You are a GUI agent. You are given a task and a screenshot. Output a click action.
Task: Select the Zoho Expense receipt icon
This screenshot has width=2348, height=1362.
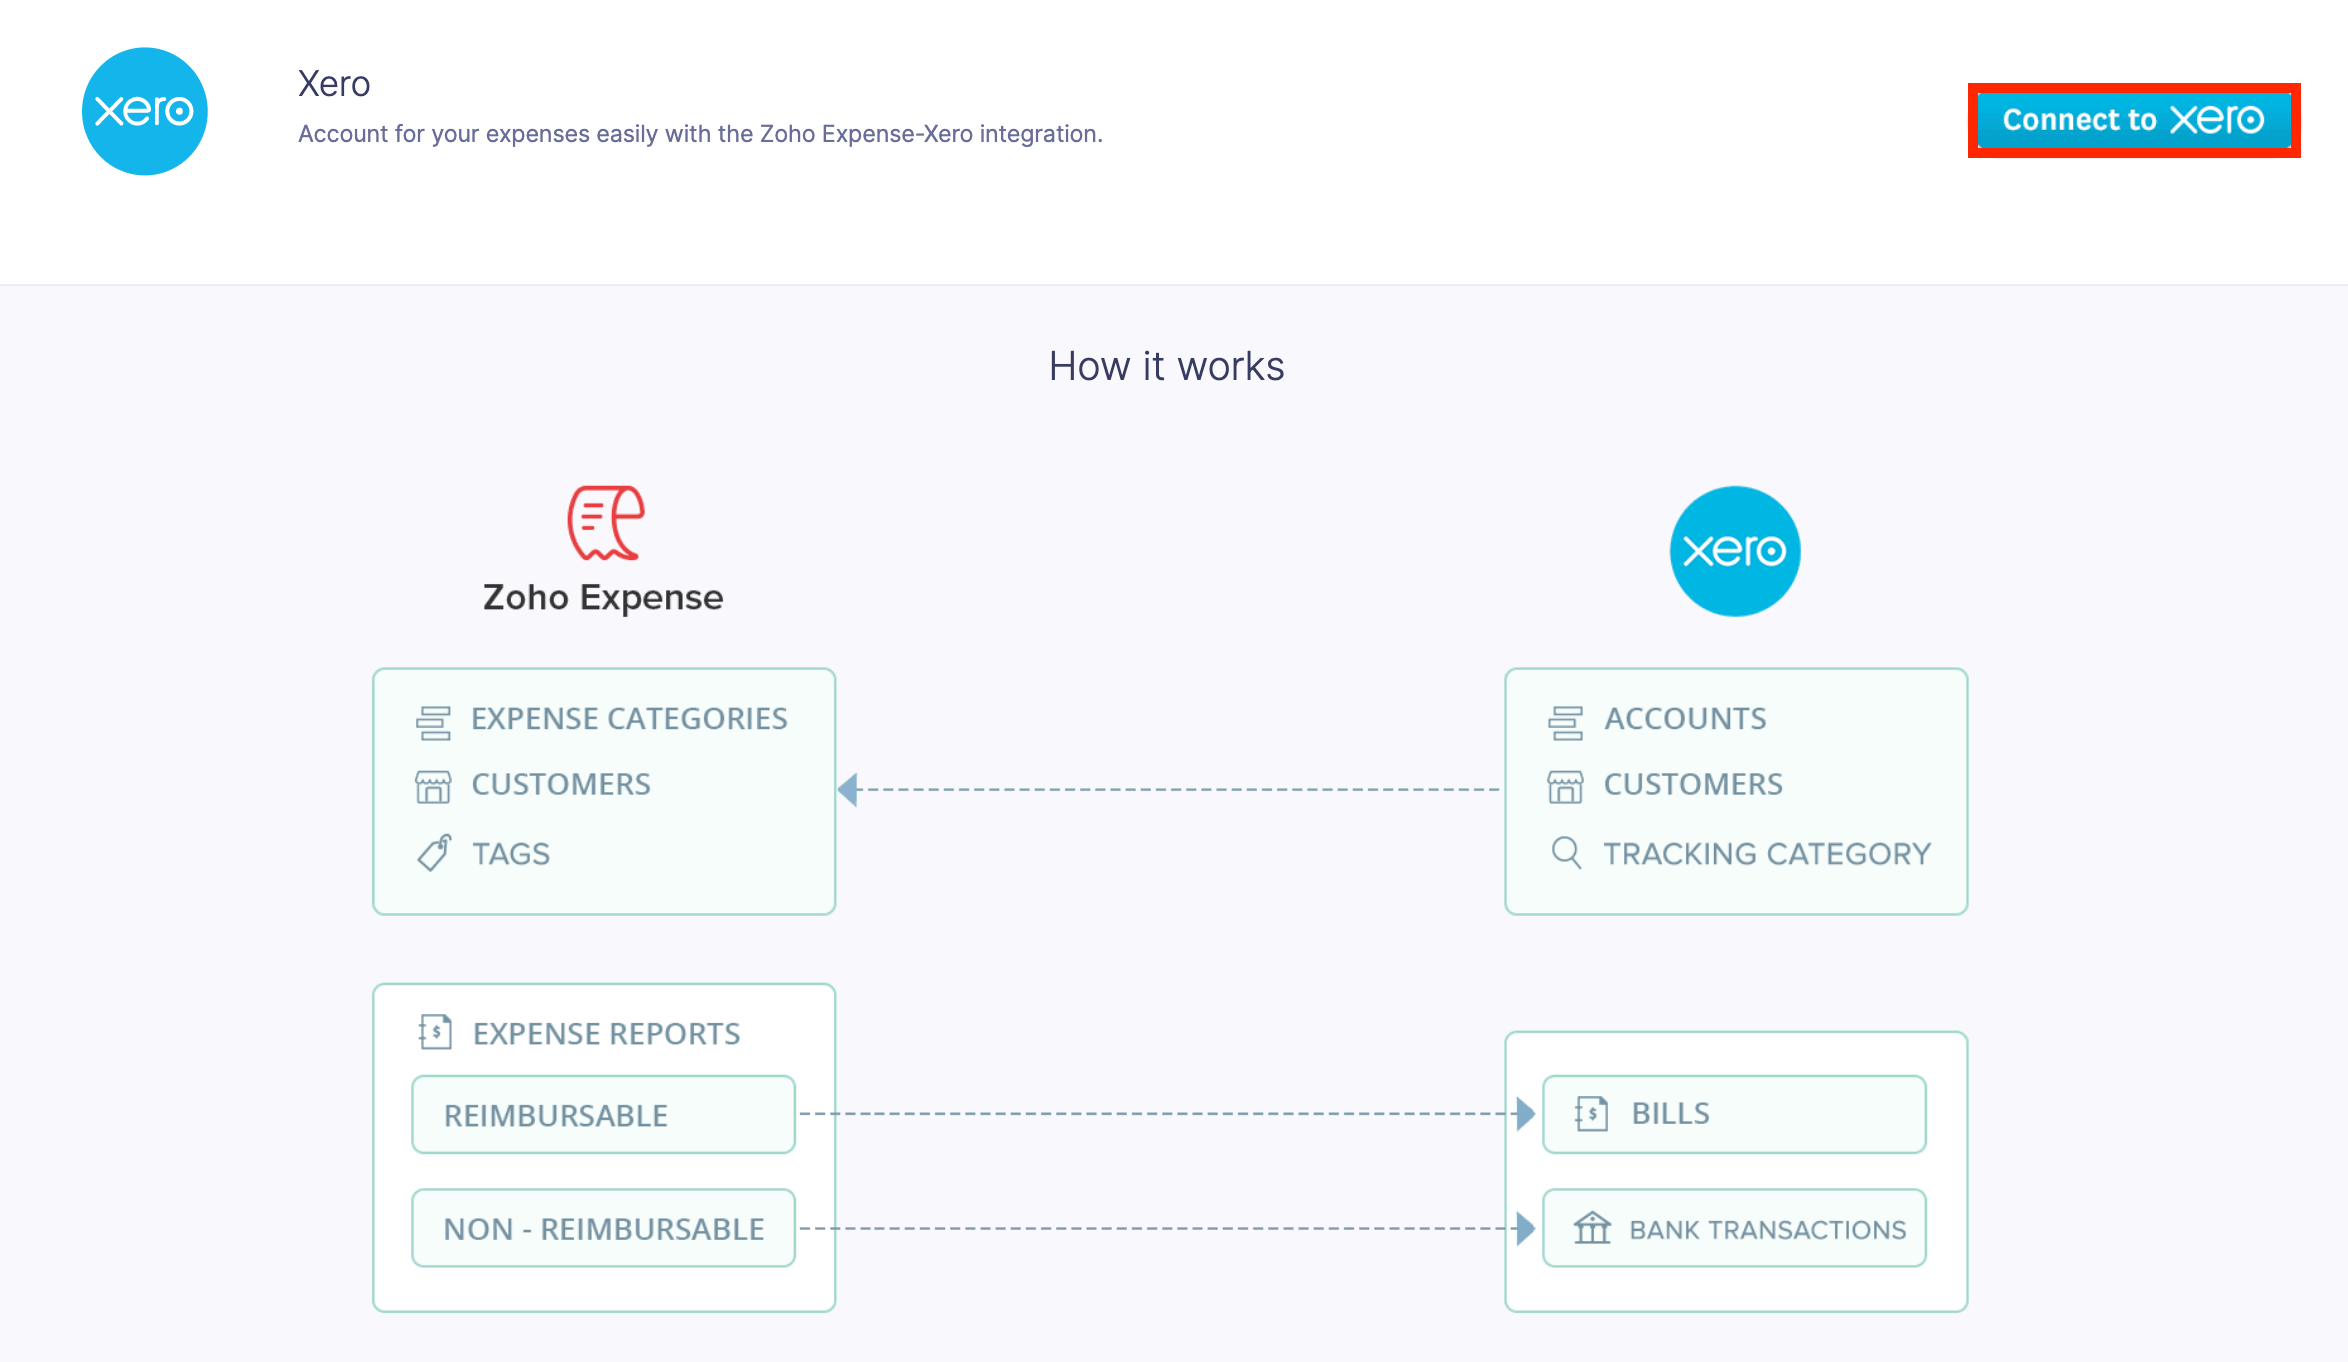point(603,522)
